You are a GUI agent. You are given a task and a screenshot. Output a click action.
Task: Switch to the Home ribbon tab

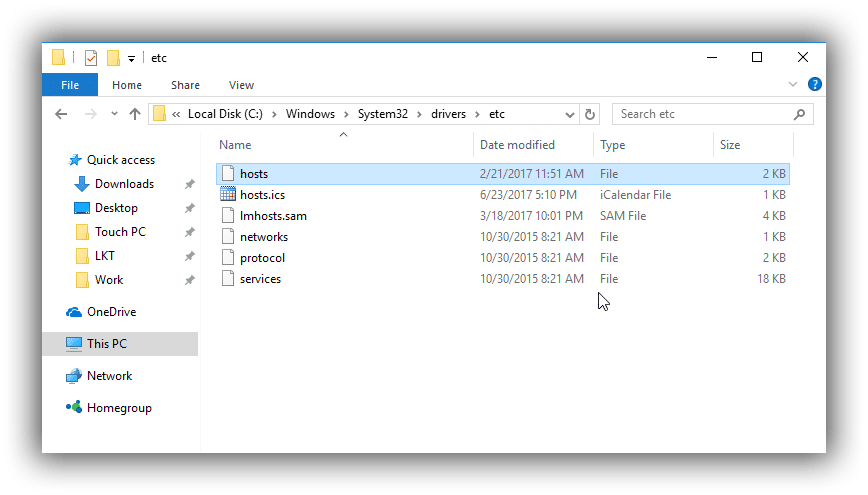(x=127, y=85)
